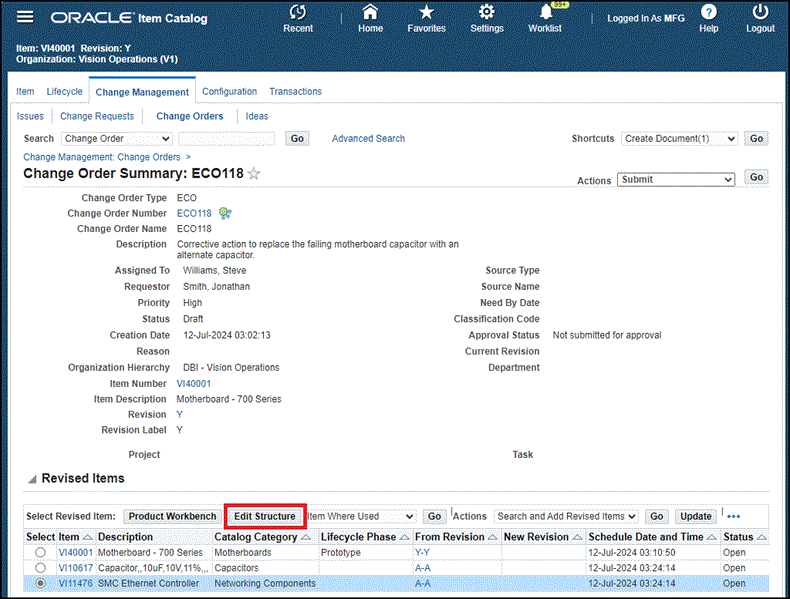This screenshot has height=599, width=790.
Task: Sort by Lifecycle Phase column arrow
Action: tap(404, 538)
